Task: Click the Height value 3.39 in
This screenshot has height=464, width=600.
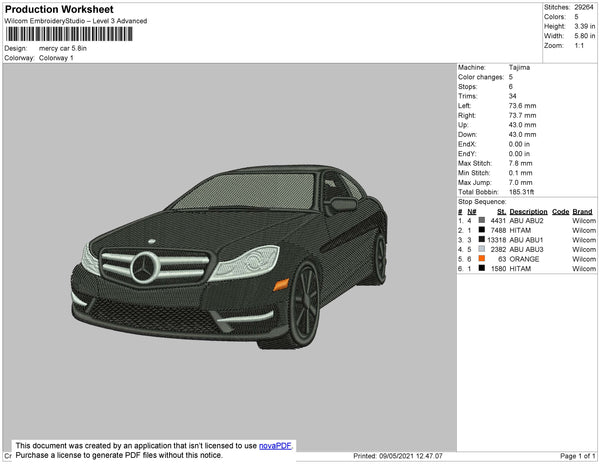Action: tap(584, 26)
